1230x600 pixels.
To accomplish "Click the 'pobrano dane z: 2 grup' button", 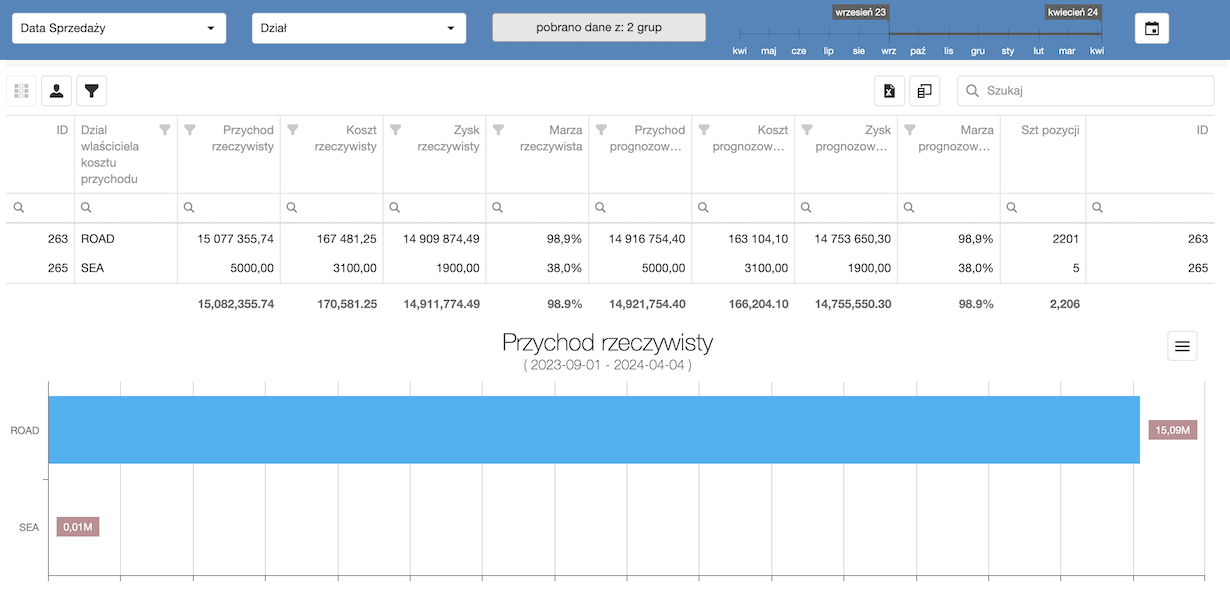I will [598, 28].
